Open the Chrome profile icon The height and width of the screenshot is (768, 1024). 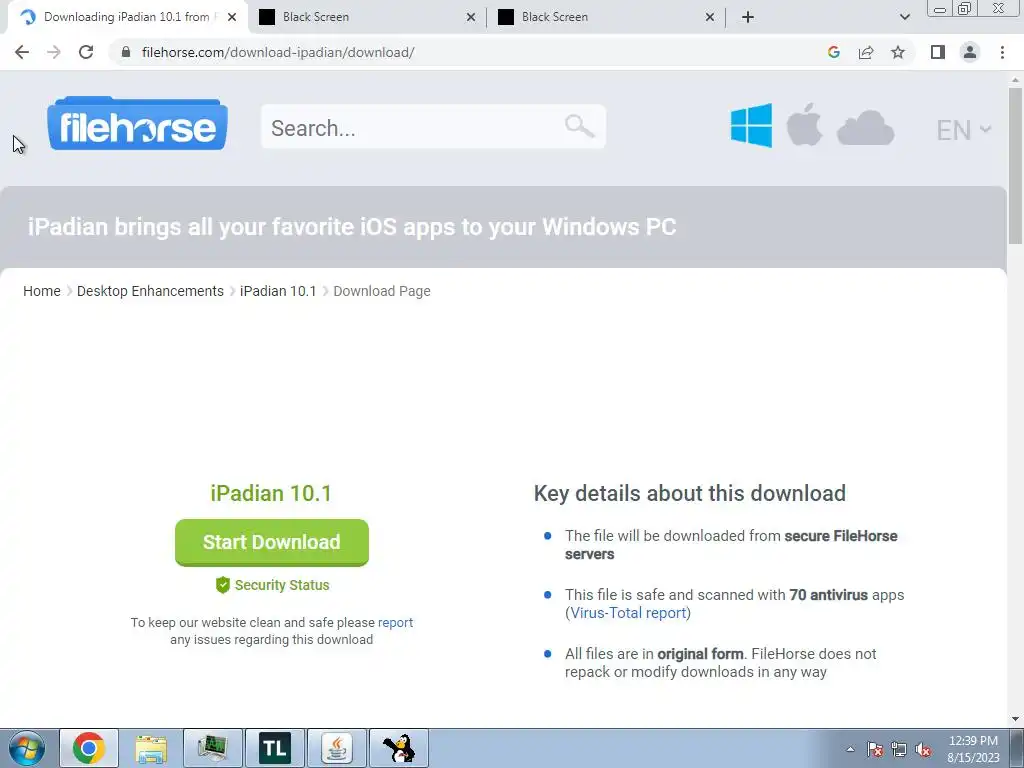(970, 52)
